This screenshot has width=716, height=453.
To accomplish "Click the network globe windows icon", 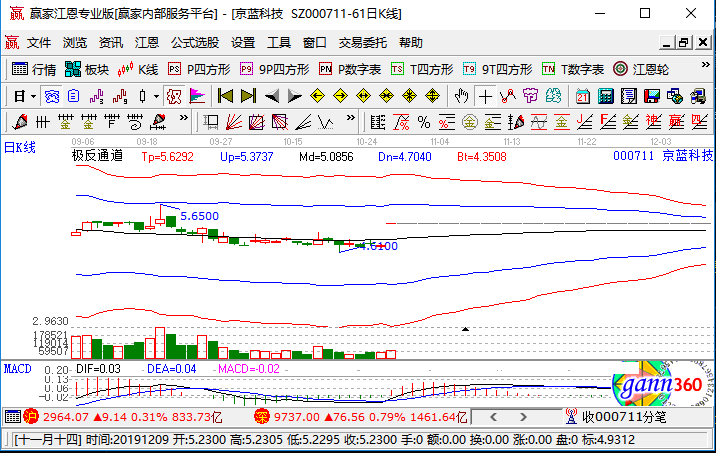I will (x=675, y=96).
